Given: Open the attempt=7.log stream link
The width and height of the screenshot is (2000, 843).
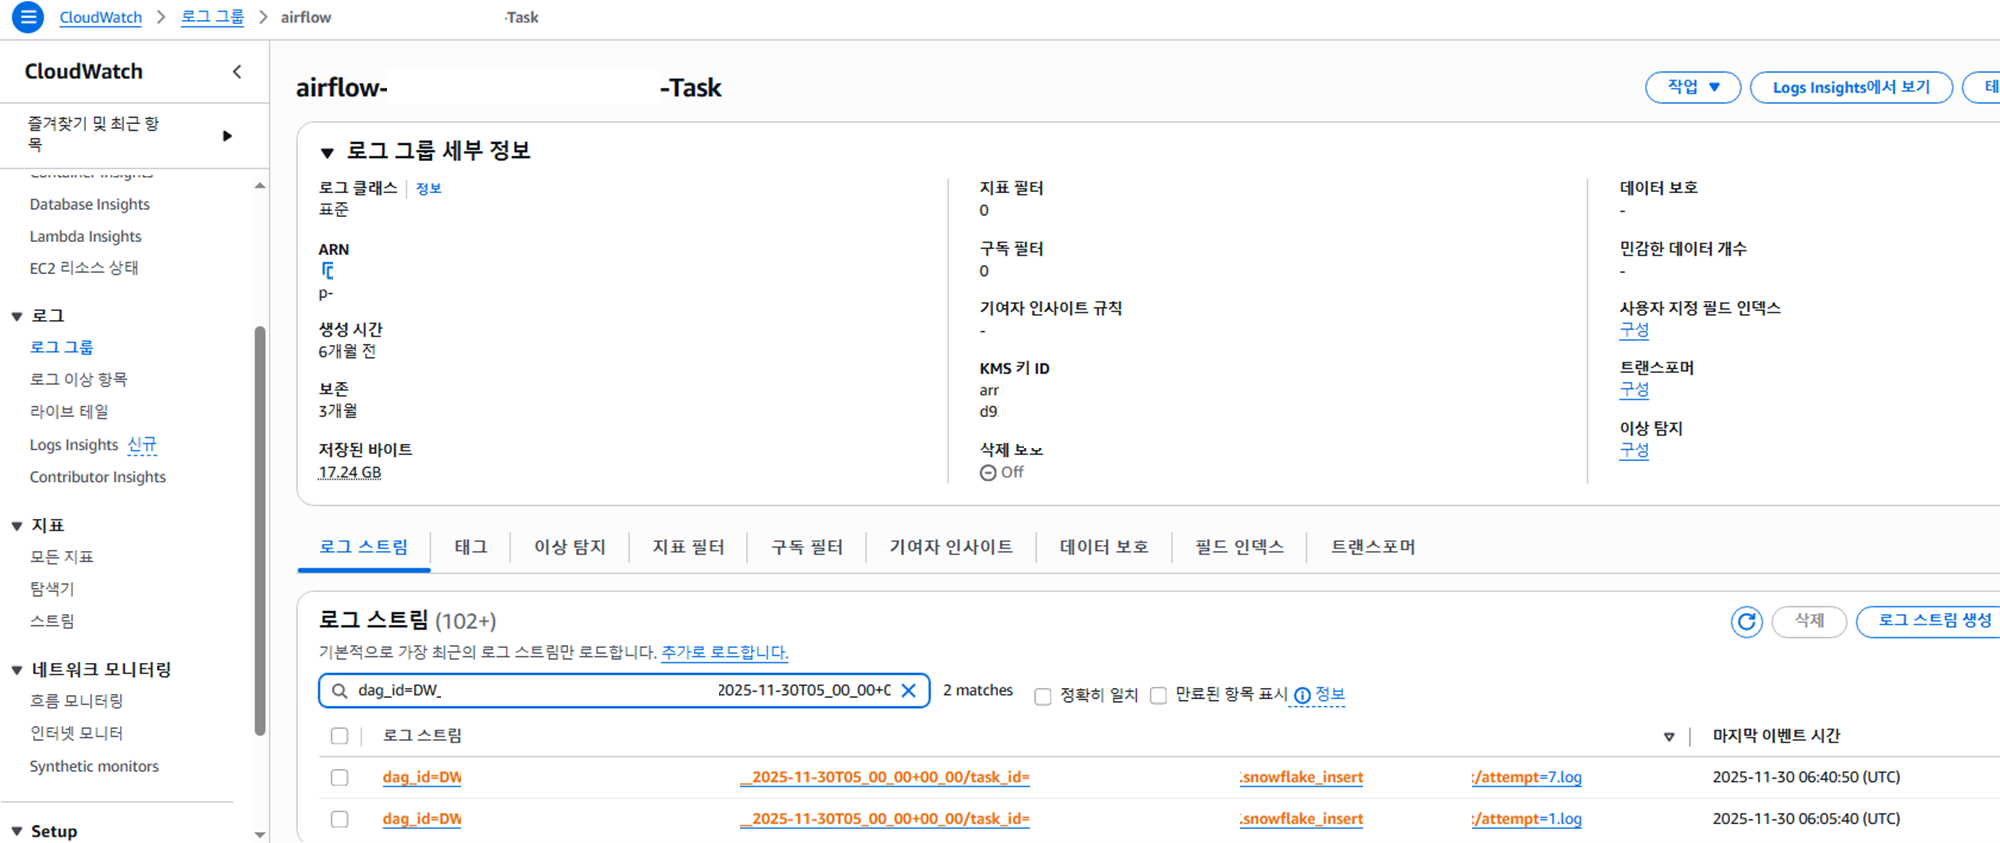Looking at the screenshot, I should tap(982, 777).
